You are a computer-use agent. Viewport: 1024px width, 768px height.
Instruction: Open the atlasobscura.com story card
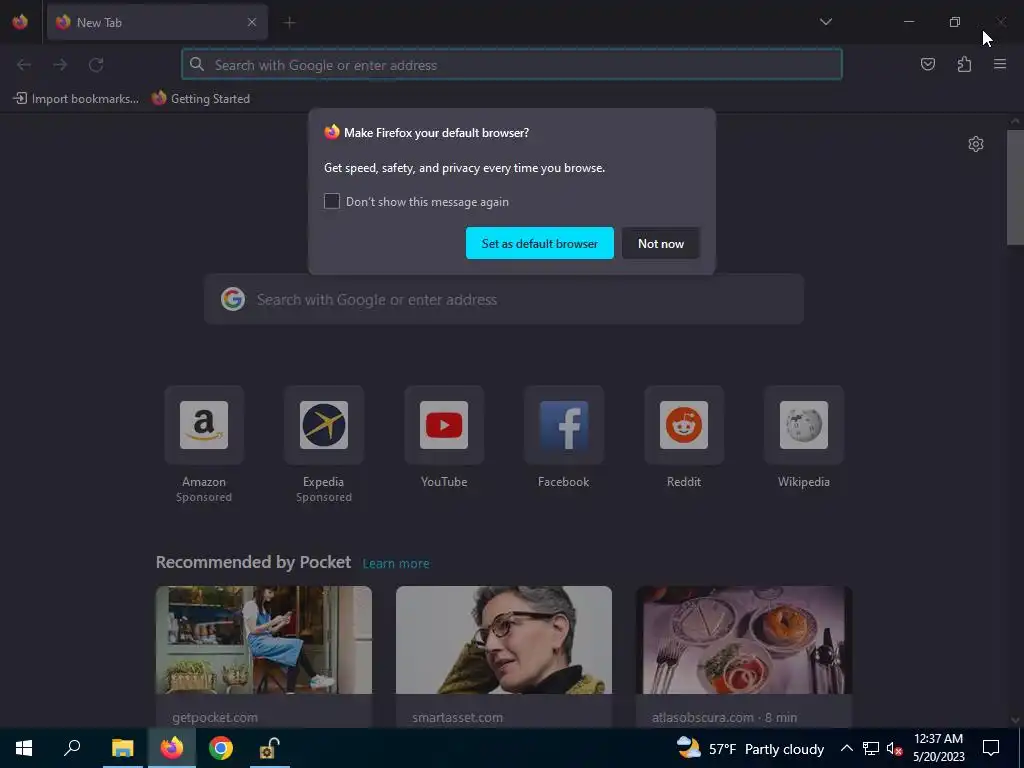coord(744,657)
